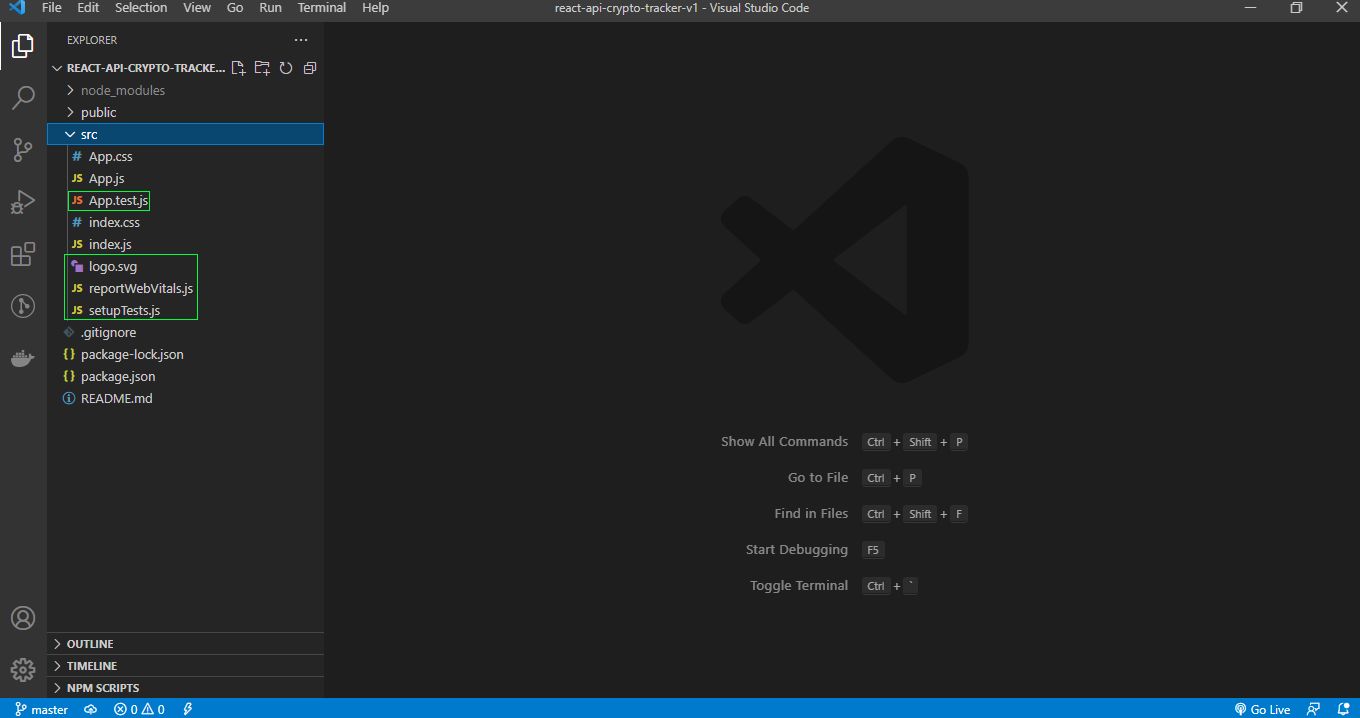Click the Go to File hint text
The height and width of the screenshot is (718, 1360).
click(818, 477)
